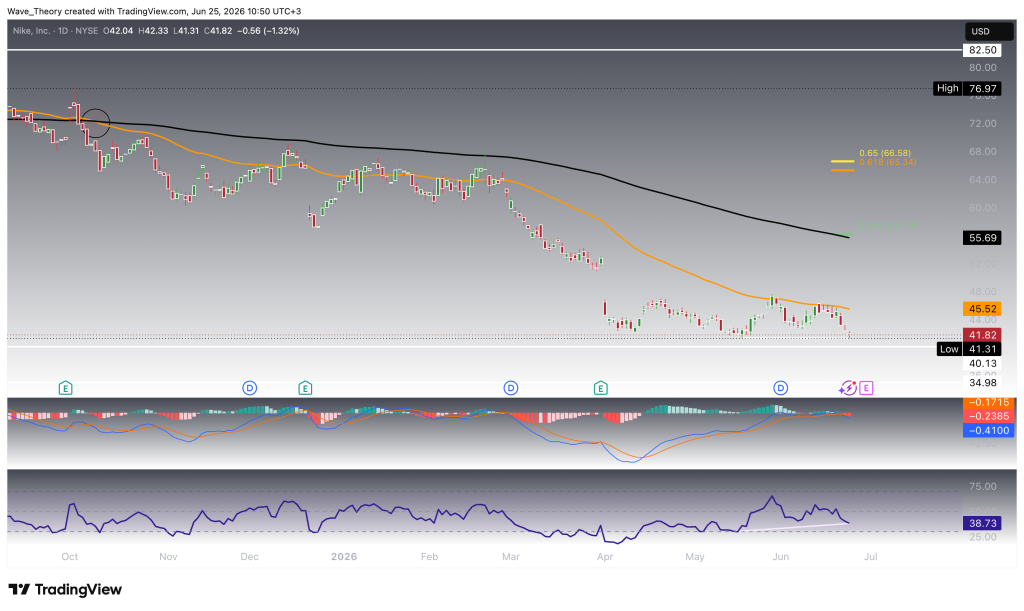1024x611 pixels.
Task: Open the dividend marker near March
Action: (511, 388)
